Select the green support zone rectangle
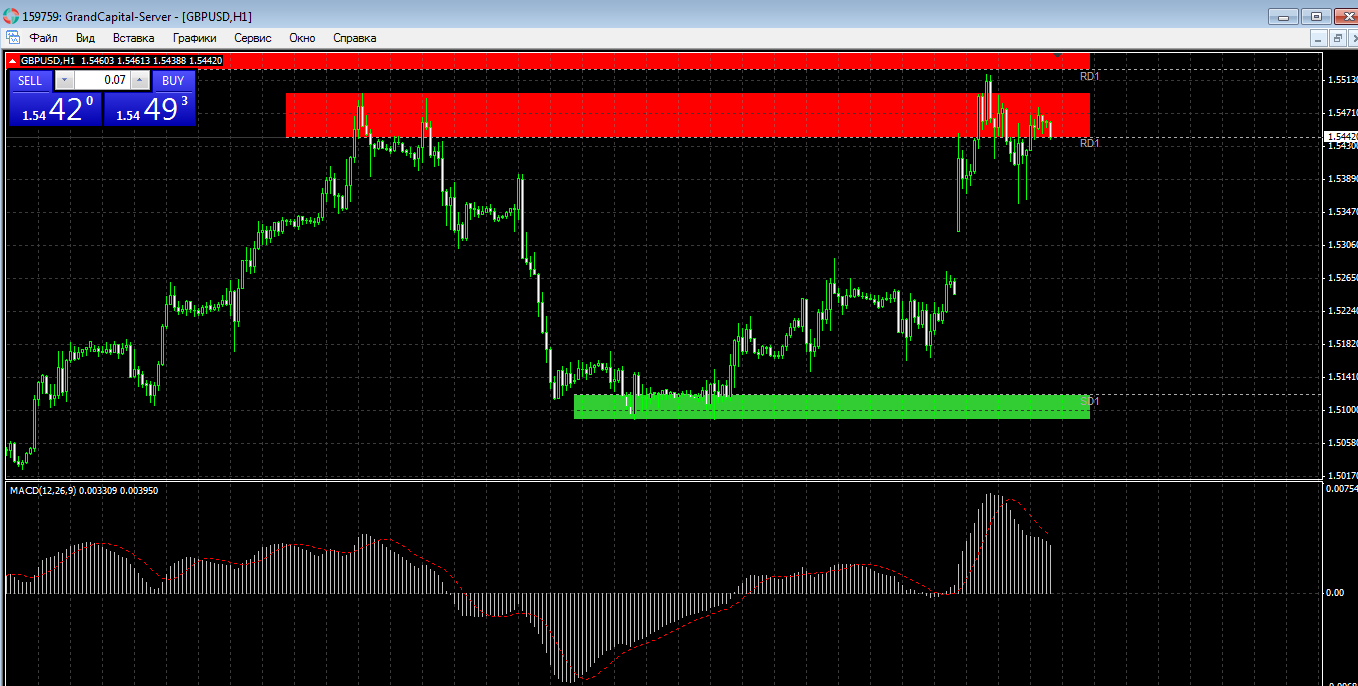Viewport: 1358px width, 686px height. point(831,406)
